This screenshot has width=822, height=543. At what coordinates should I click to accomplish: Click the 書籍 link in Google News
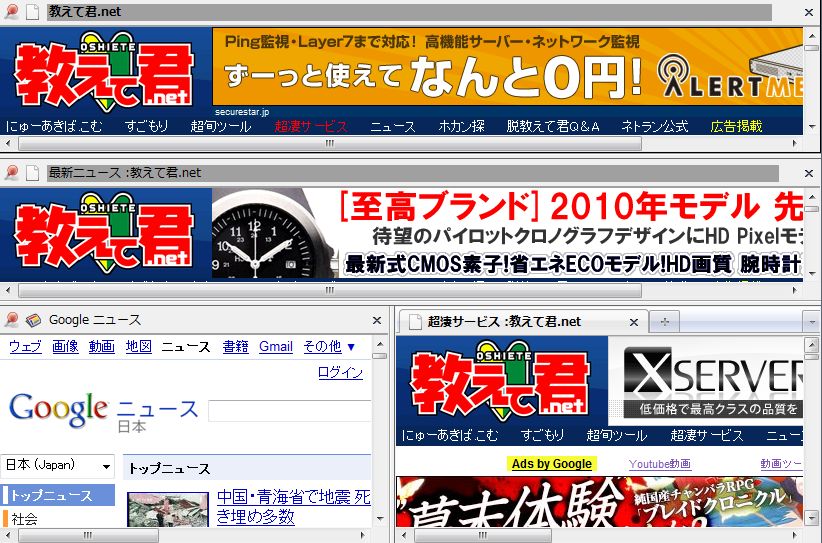pyautogui.click(x=235, y=346)
